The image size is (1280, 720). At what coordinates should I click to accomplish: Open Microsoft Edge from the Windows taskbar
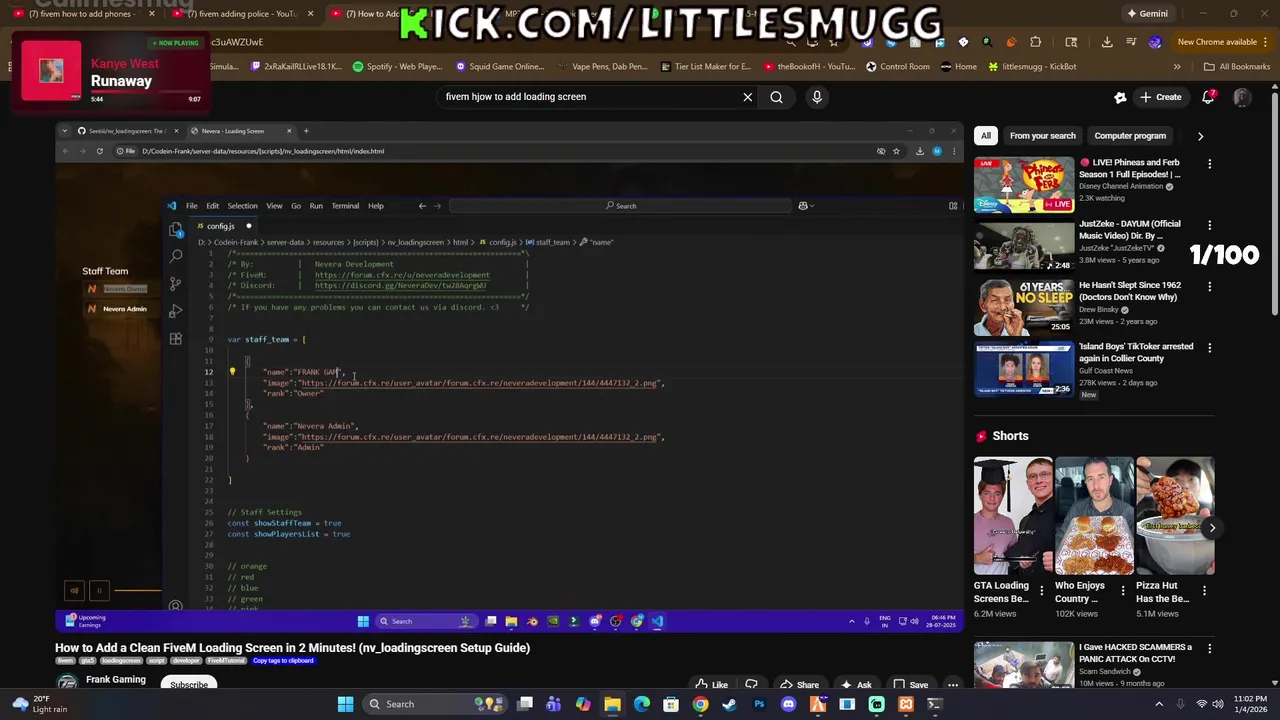point(641,704)
